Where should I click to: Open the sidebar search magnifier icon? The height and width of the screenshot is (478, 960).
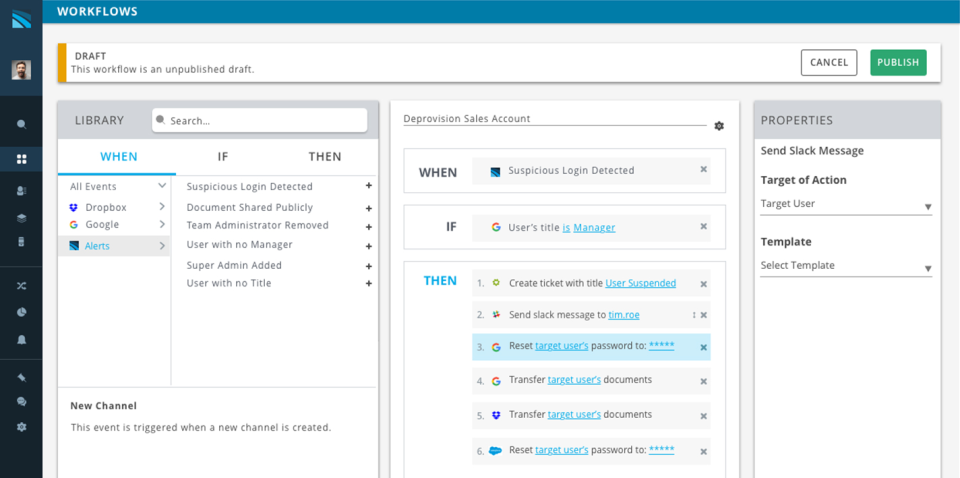pos(21,125)
